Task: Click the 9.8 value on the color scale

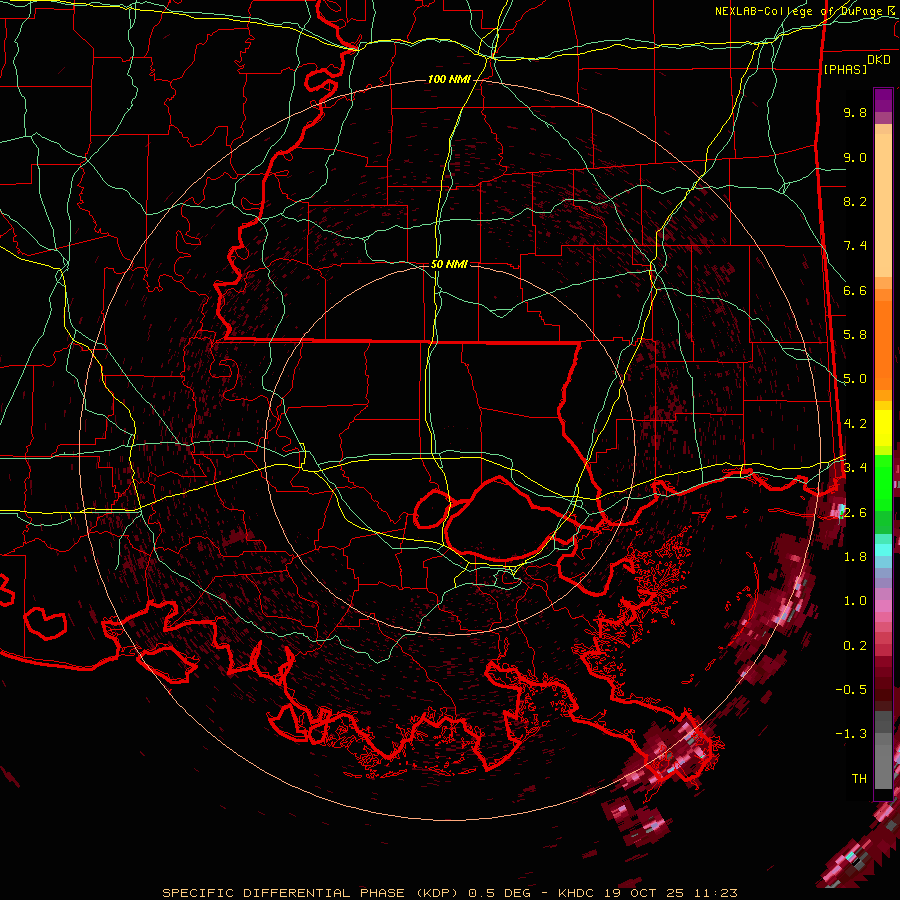Action: pyautogui.click(x=855, y=112)
